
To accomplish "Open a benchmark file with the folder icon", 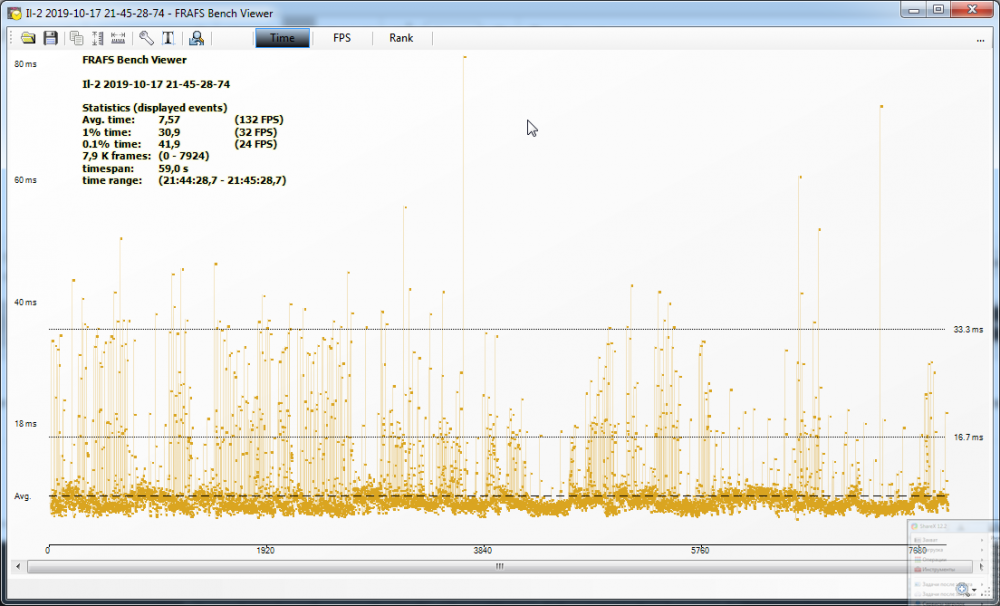I will [x=28, y=38].
